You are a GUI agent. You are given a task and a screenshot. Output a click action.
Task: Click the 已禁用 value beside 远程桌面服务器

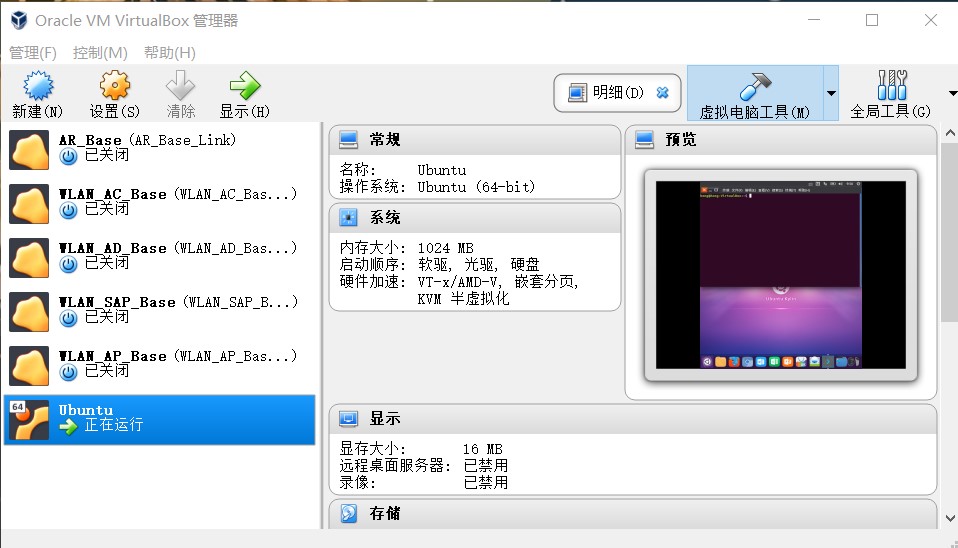[486, 466]
